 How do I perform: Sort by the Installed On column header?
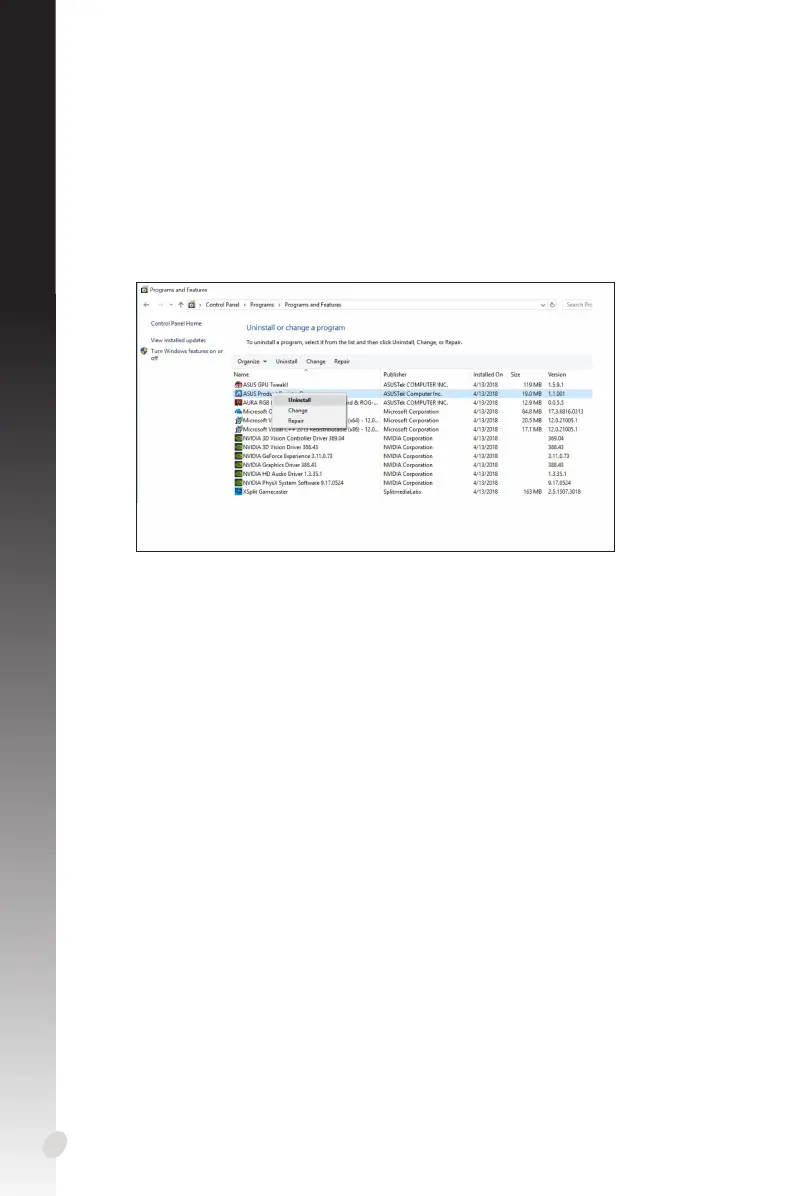[488, 375]
